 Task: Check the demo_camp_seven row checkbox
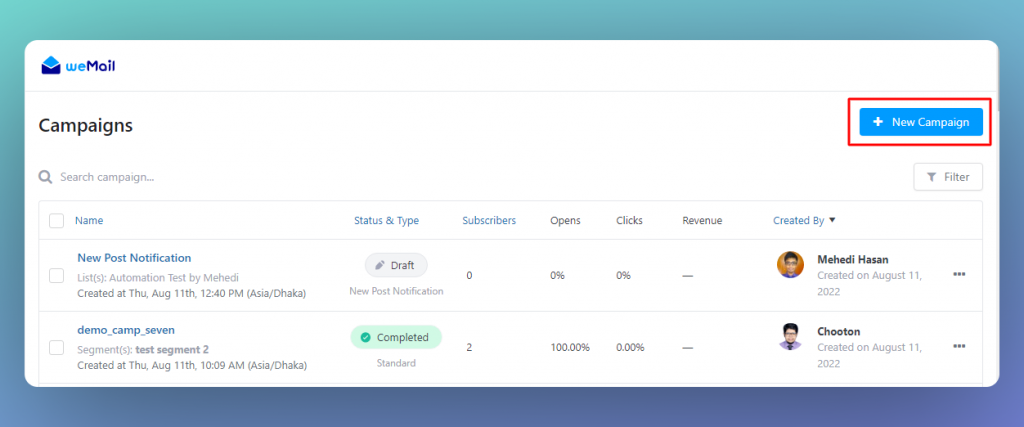(57, 347)
